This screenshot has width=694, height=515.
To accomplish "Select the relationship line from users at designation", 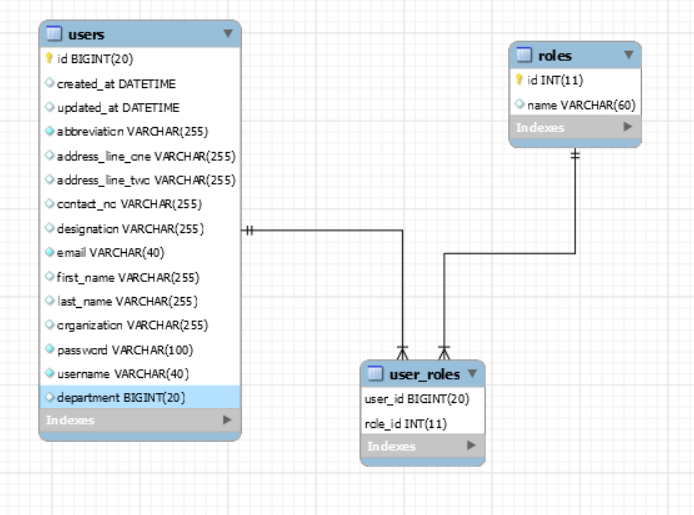I will 320,230.
